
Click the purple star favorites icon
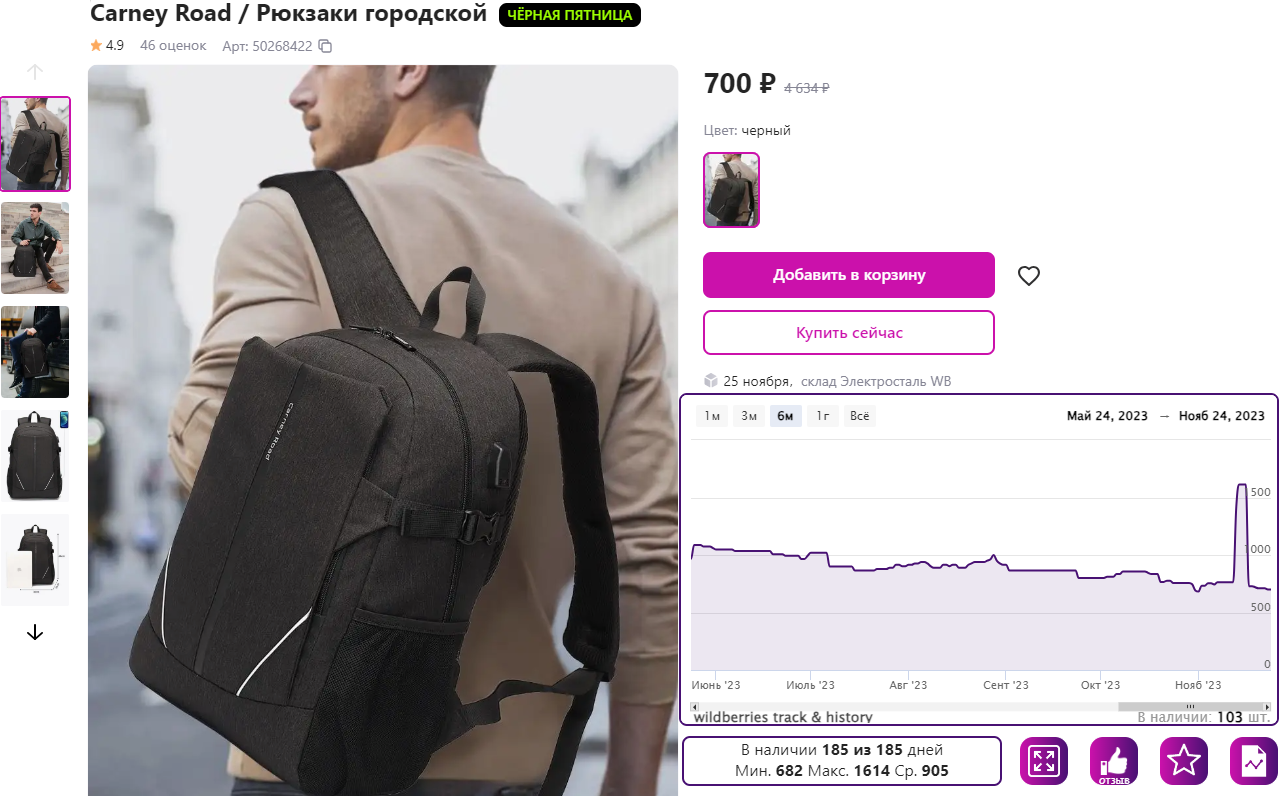pos(1184,761)
